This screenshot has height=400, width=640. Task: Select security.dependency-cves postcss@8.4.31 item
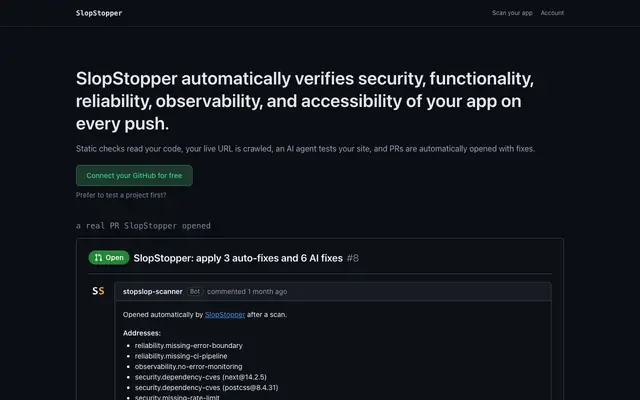coord(207,387)
